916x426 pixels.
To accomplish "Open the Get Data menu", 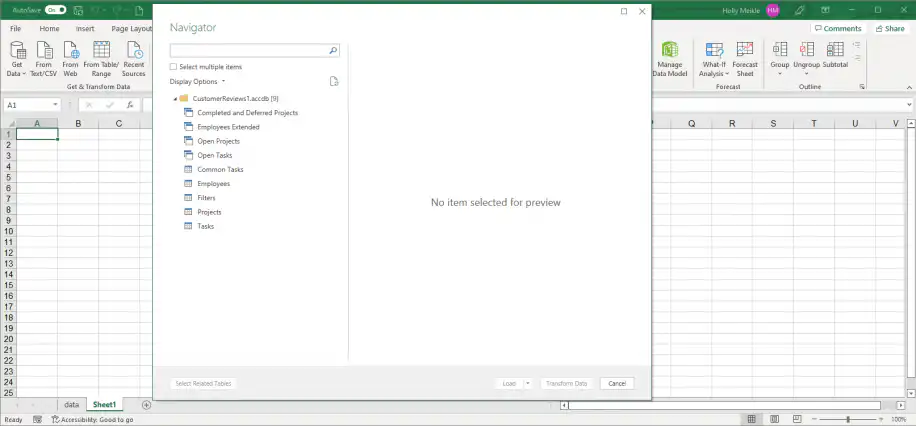I will pos(16,59).
